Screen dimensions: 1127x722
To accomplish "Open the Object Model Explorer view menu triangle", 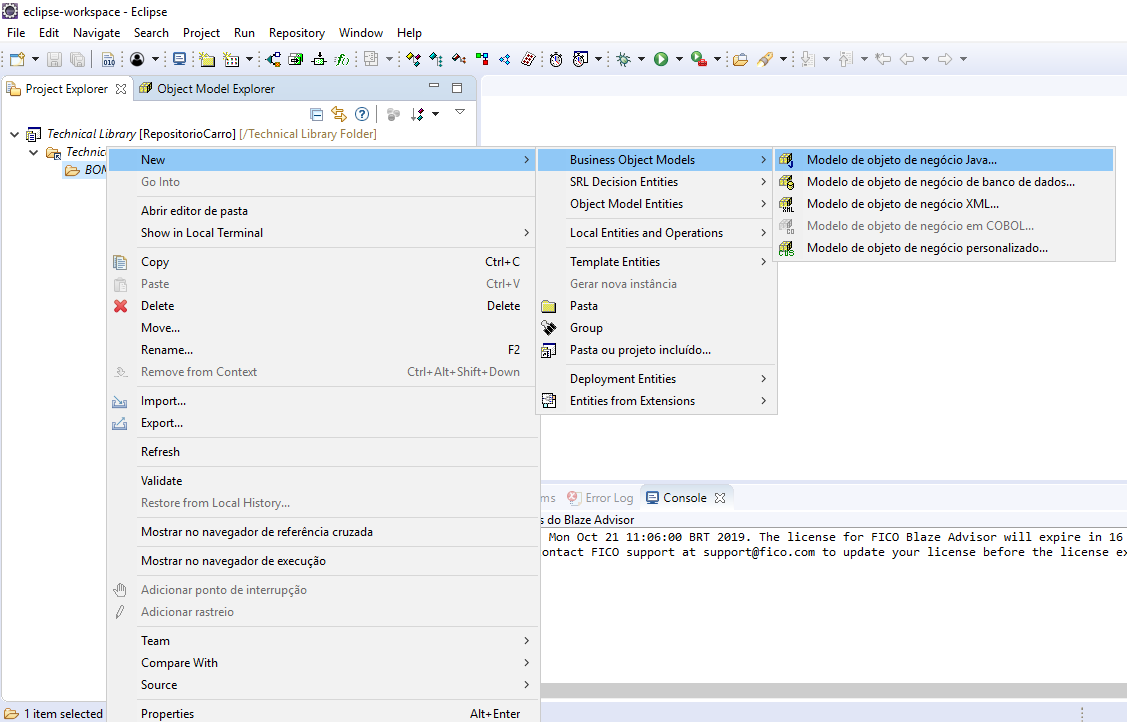I will (x=460, y=112).
